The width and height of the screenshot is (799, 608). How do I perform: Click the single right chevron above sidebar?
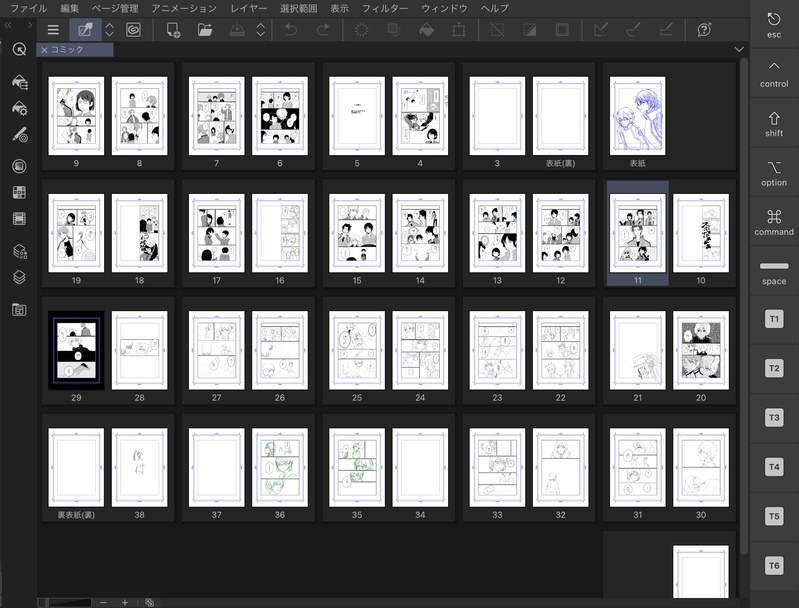(30, 24)
